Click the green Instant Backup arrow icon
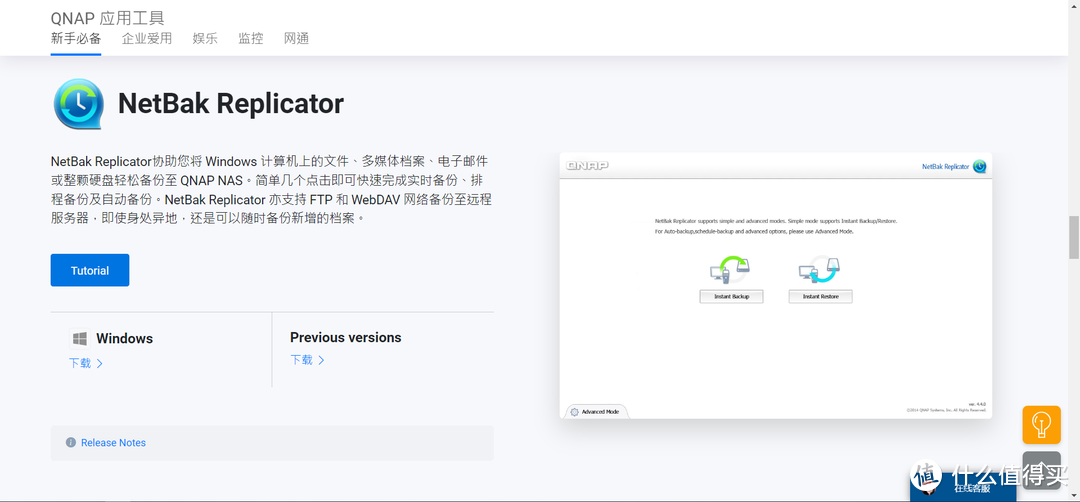 tap(730, 269)
